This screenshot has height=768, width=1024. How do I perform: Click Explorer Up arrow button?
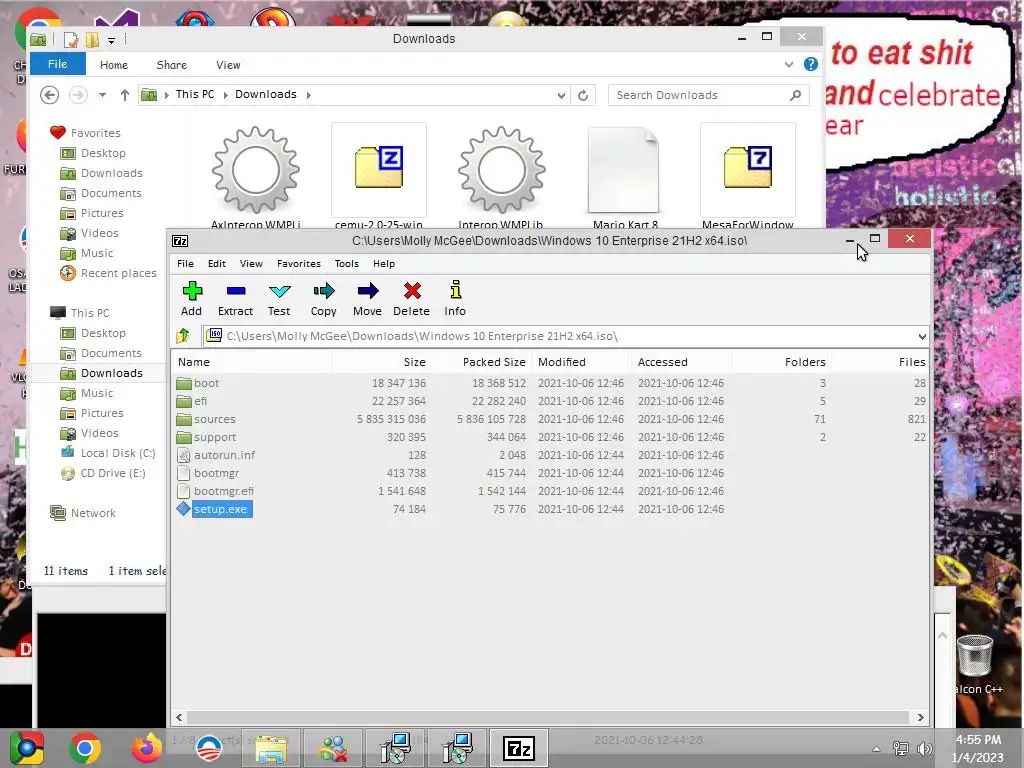click(125, 95)
